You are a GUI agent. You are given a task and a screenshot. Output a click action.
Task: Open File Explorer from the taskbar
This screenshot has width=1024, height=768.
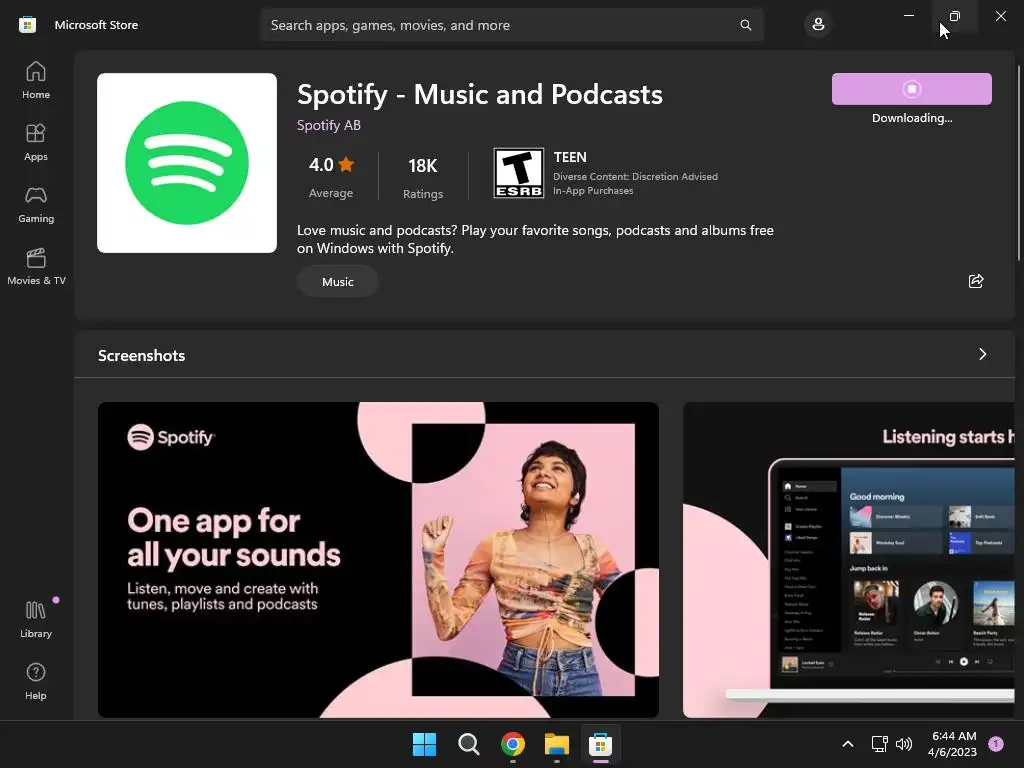[x=556, y=744]
